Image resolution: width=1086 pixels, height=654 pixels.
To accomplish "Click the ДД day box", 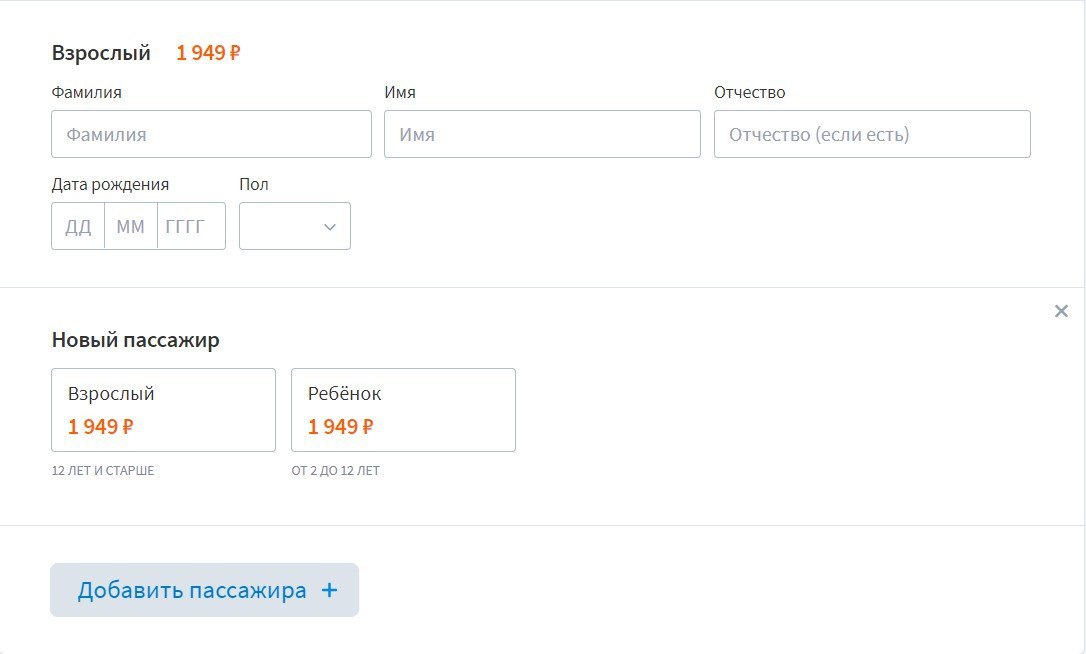I will pos(78,226).
